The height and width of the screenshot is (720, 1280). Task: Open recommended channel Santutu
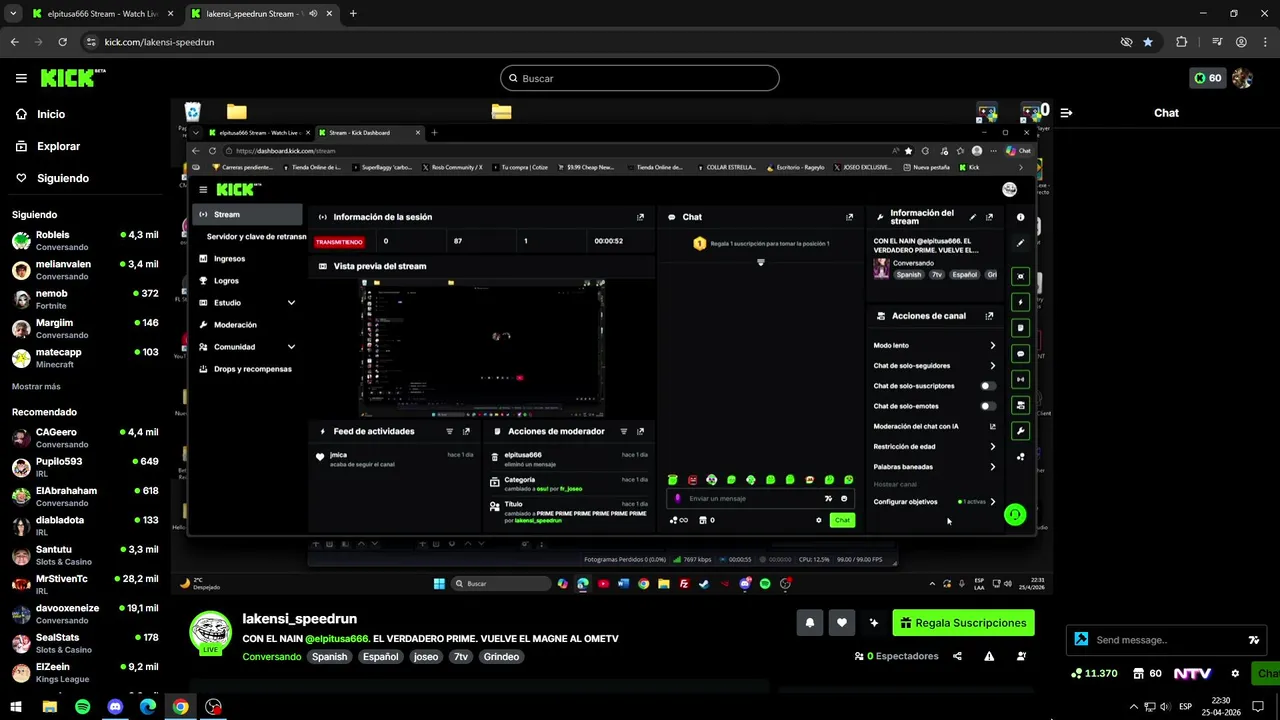pyautogui.click(x=85, y=555)
